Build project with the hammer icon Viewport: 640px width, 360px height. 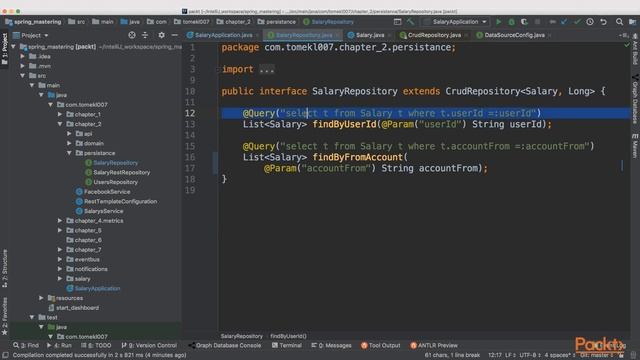coord(410,22)
